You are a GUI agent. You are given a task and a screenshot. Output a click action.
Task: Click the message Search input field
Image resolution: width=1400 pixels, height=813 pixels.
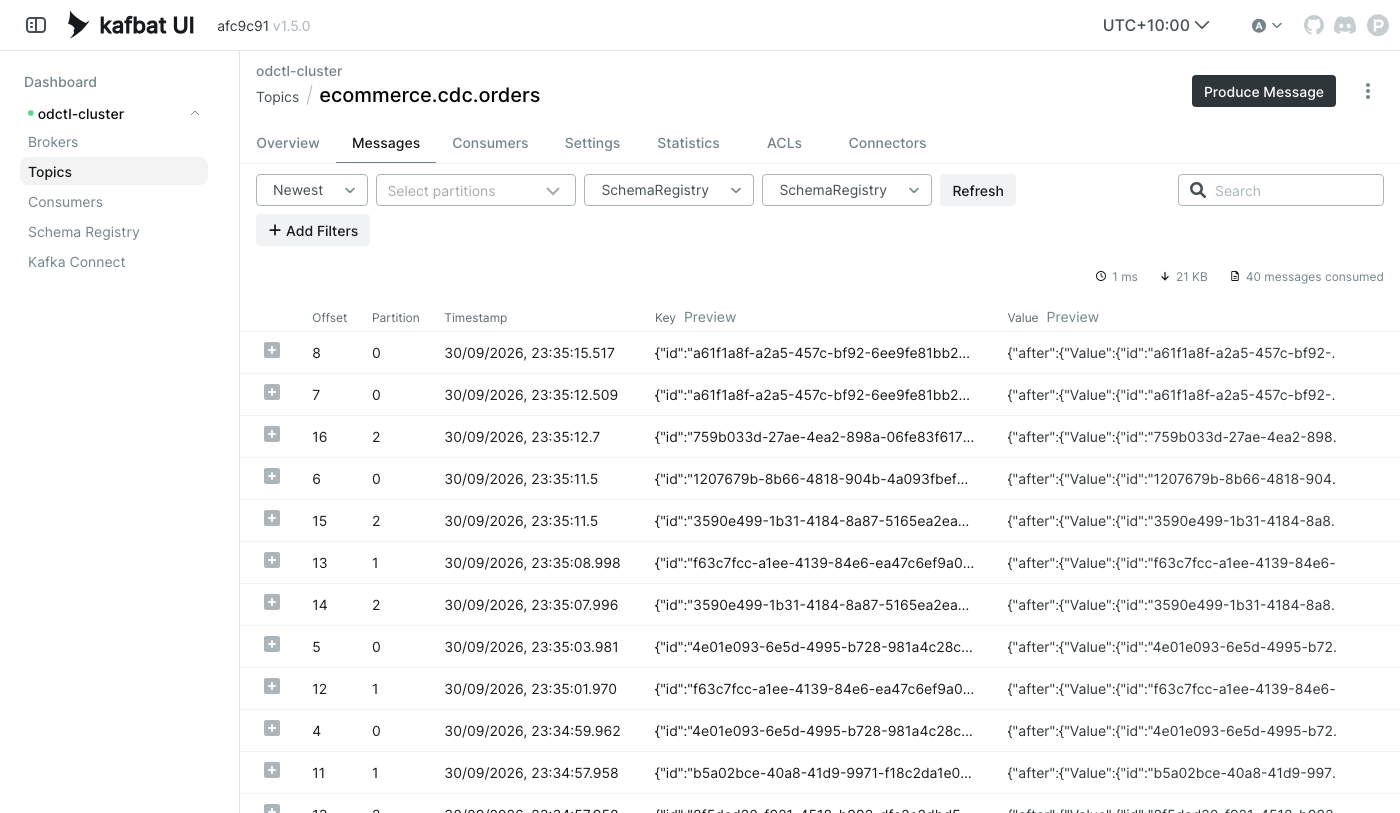[x=1281, y=190]
